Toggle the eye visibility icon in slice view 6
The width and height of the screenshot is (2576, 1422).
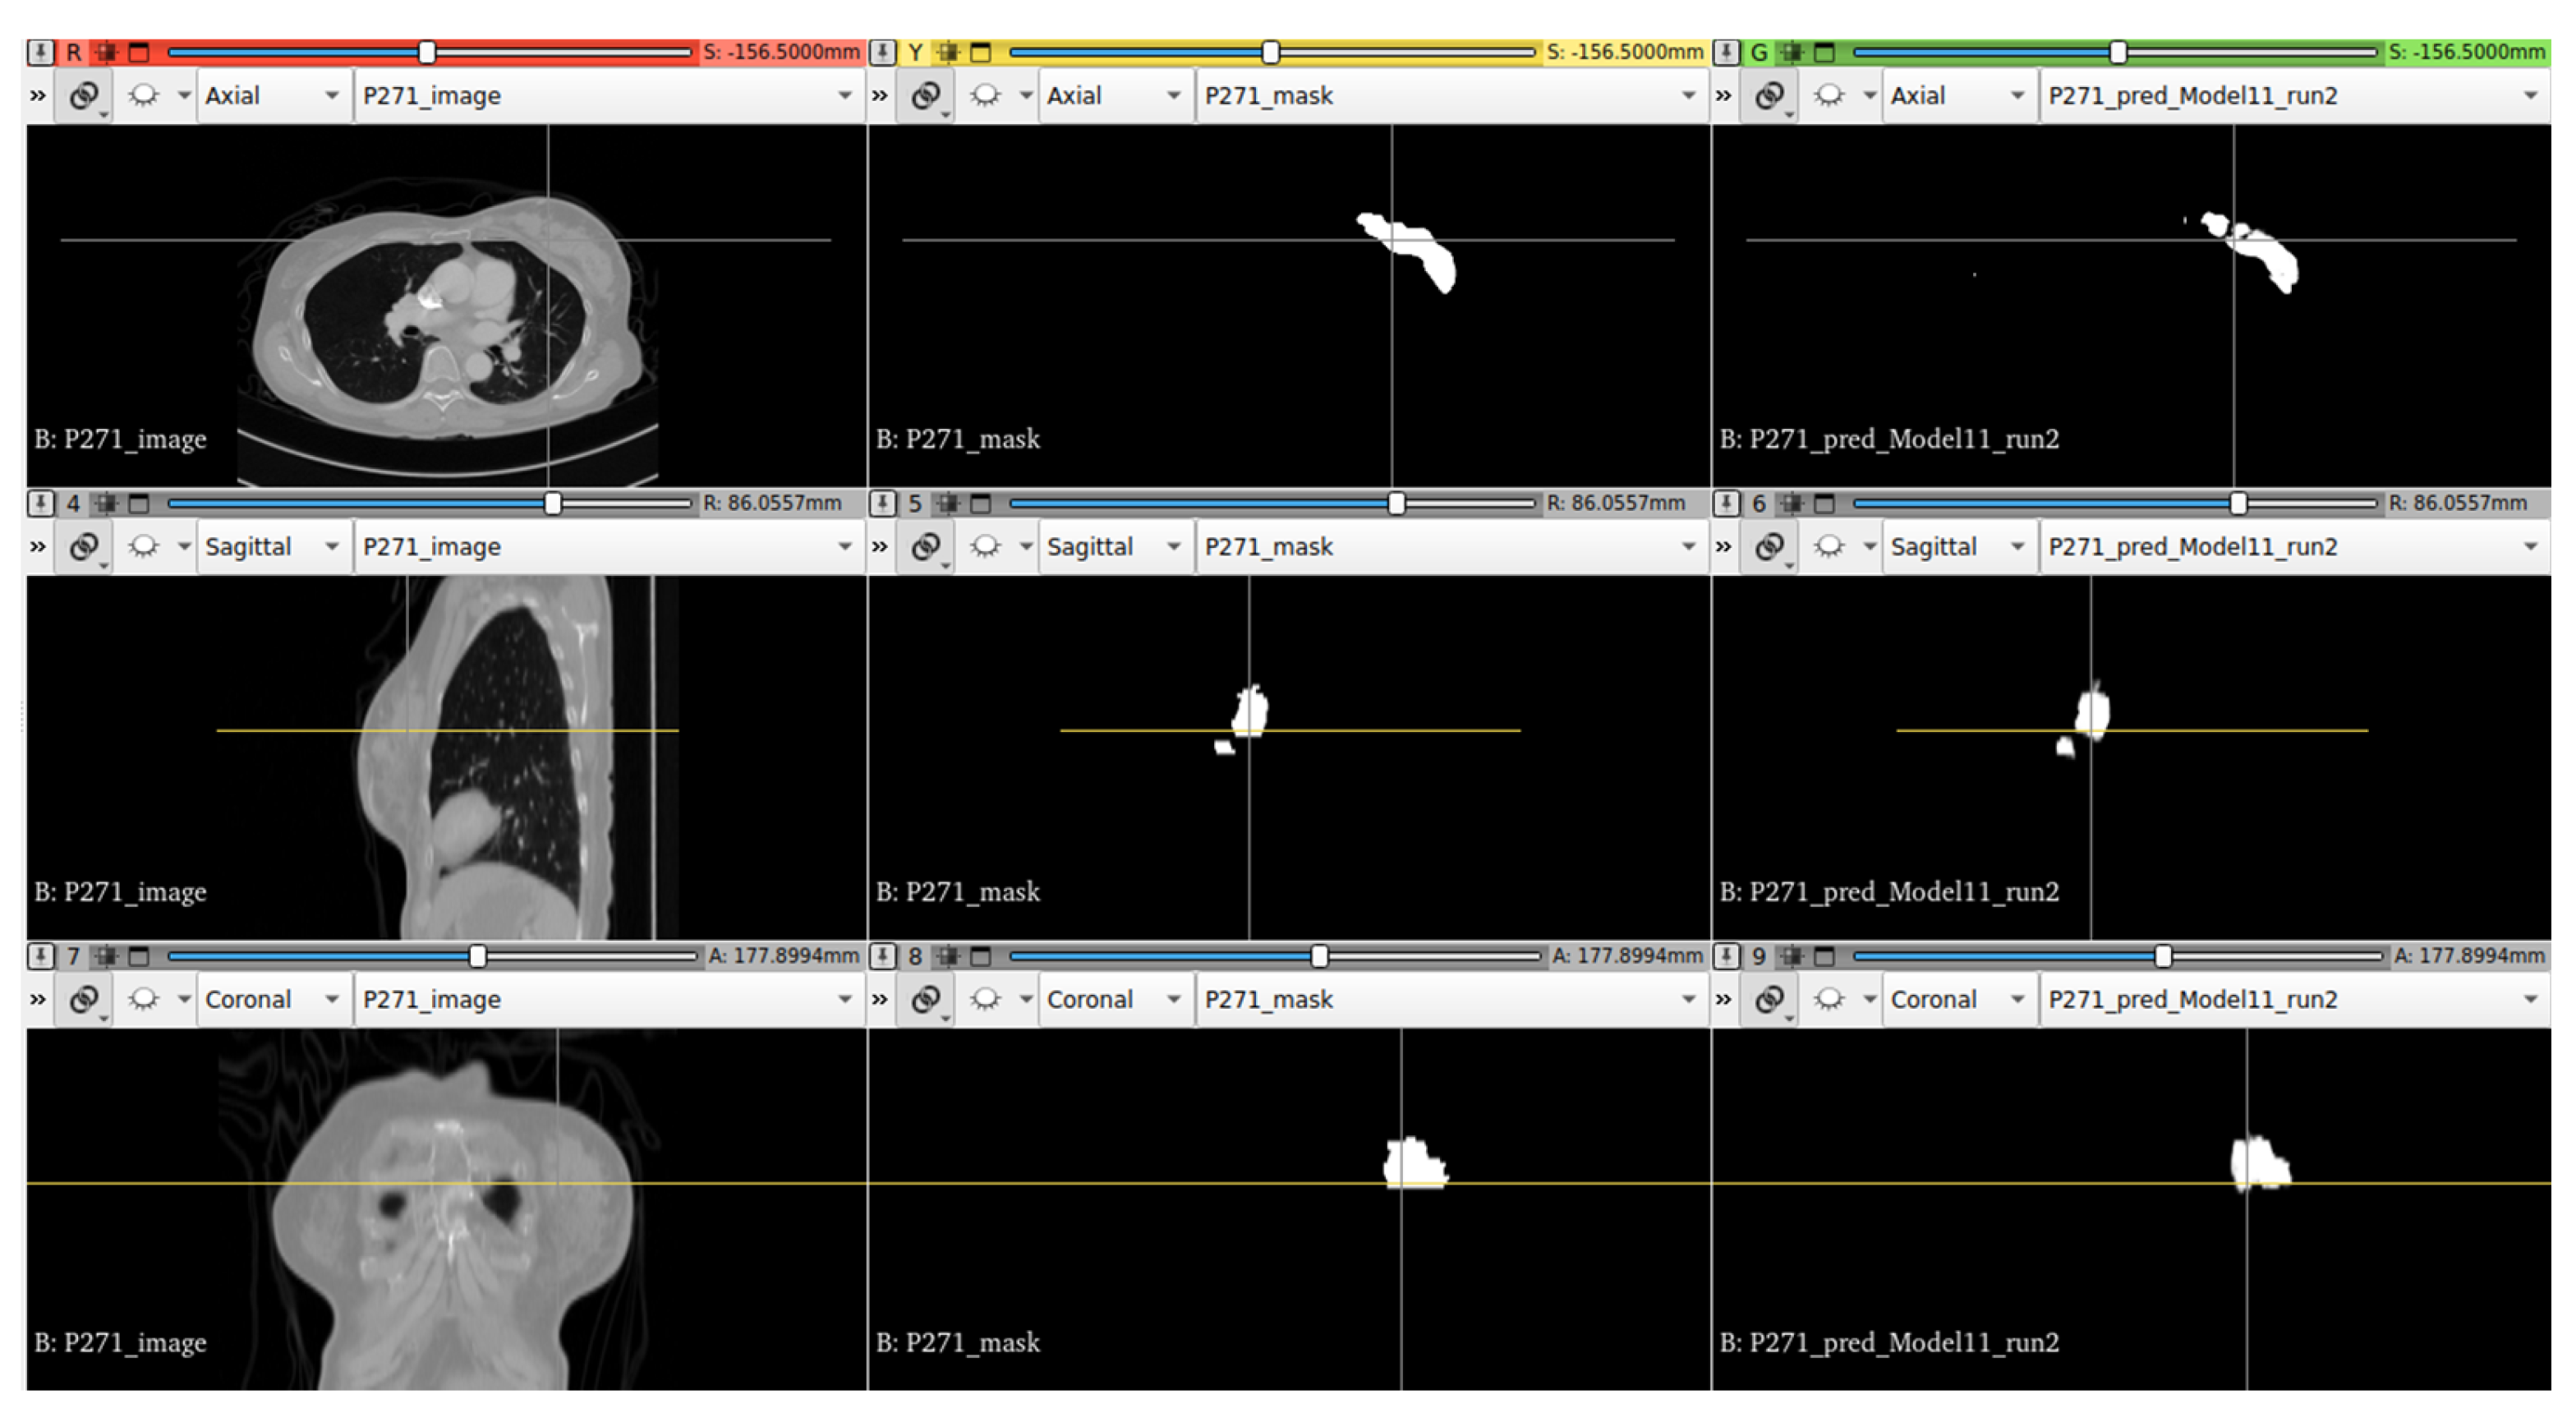[x=1830, y=547]
